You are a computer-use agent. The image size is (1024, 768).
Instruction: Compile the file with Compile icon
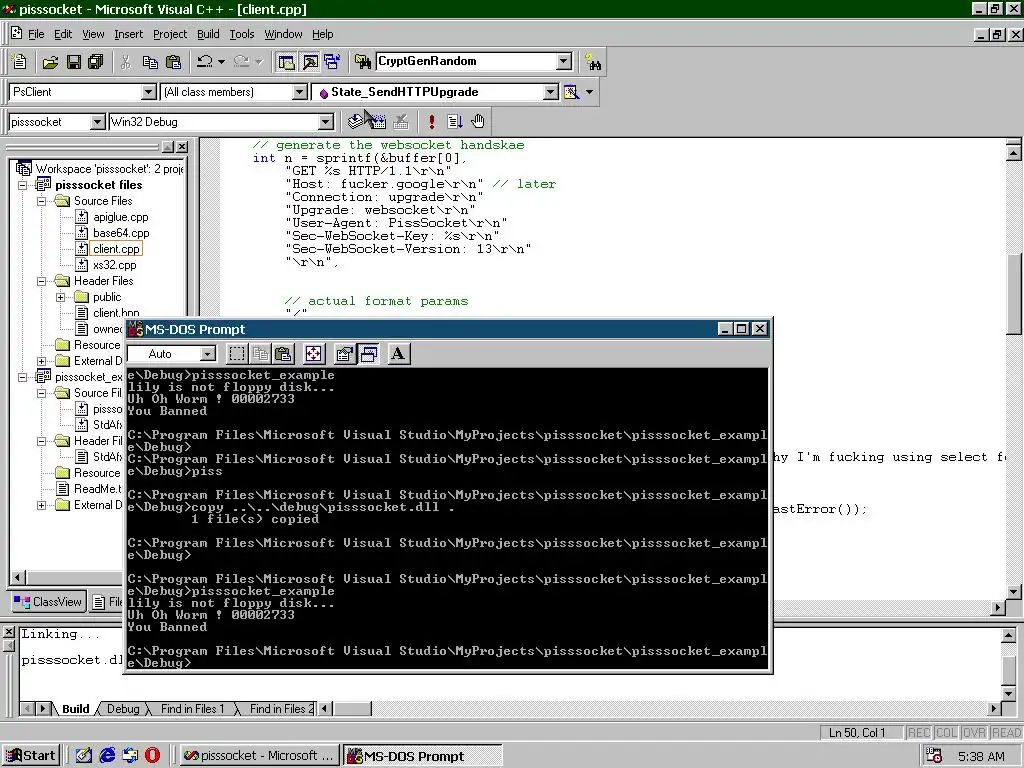tap(355, 121)
